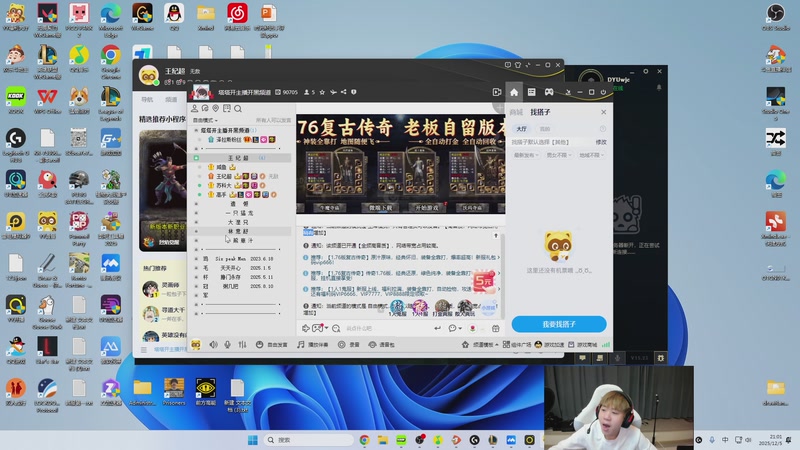This screenshot has width=800, height=450.
Task: Click the location pin icon above channel tree
Action: (x=216, y=109)
